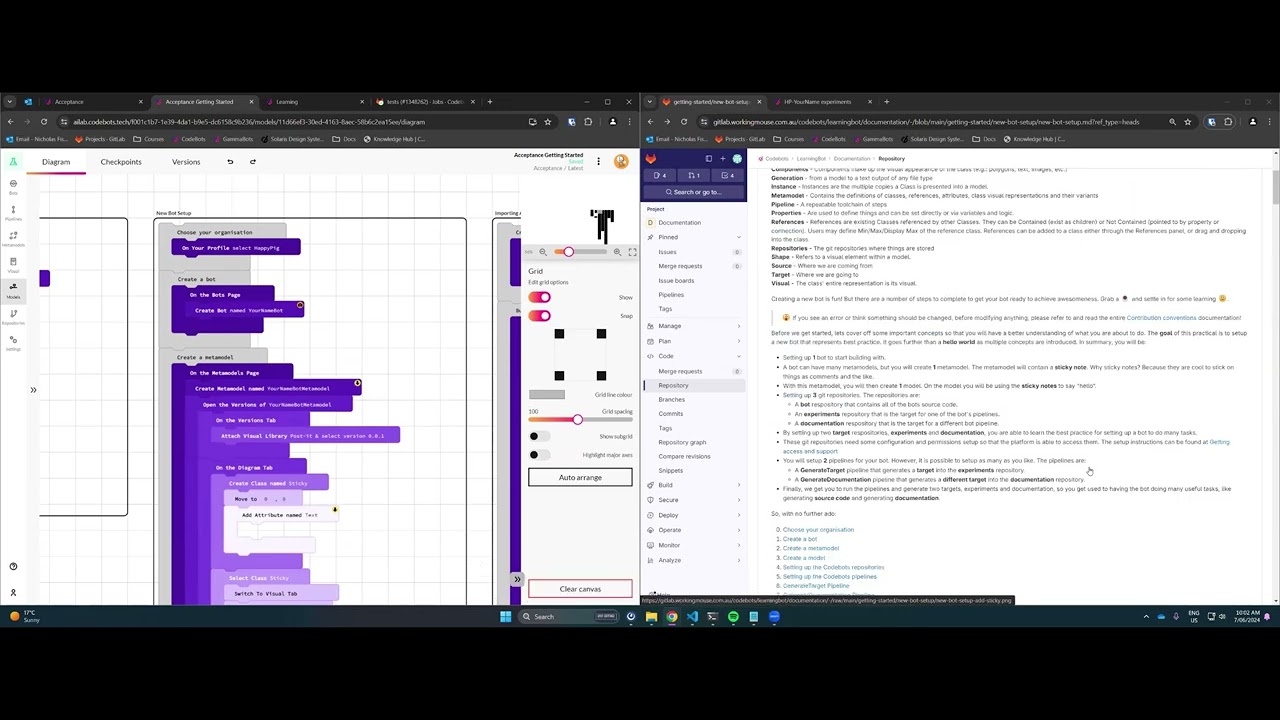Expand the Codebots left sidebar chevrons
1280x720 pixels.
(33, 390)
